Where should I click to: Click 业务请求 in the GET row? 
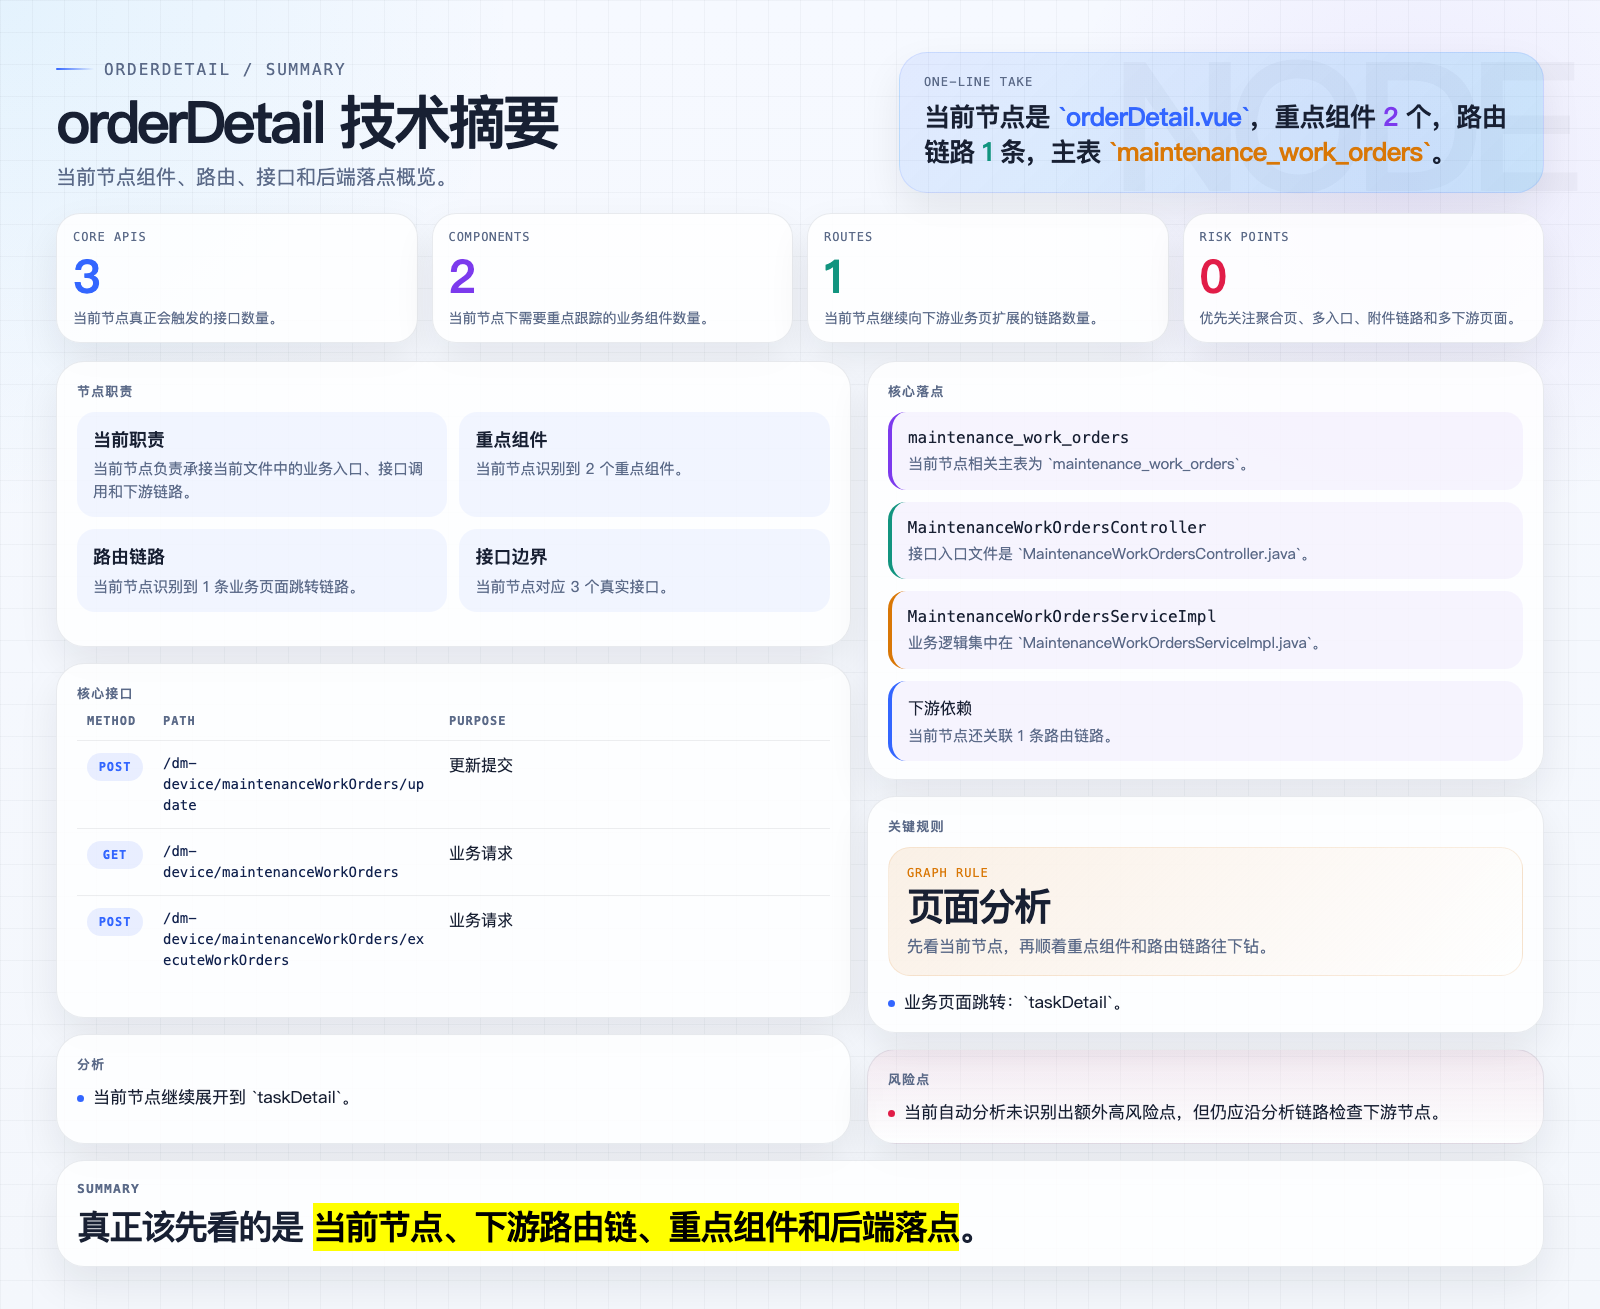coord(481,853)
